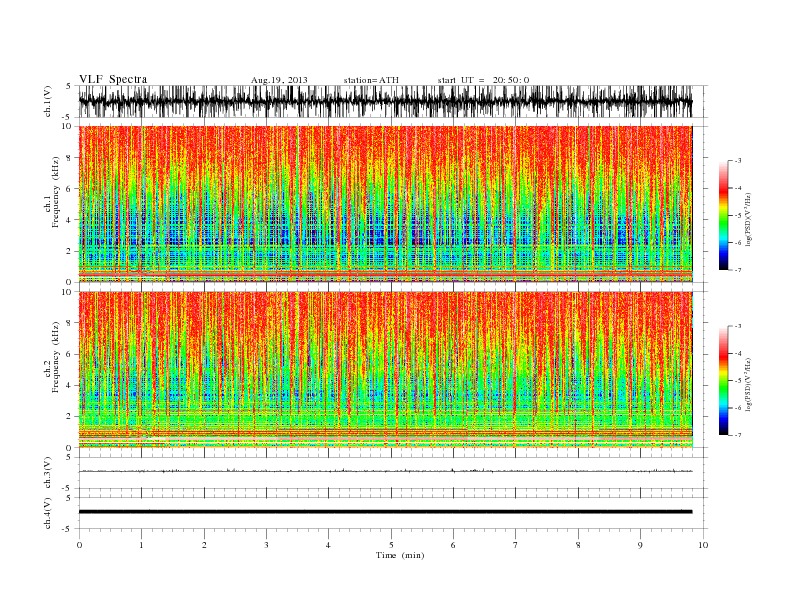Click the ch.1 spectrogram PSD color bar
The height and width of the screenshot is (612, 792).
point(723,216)
